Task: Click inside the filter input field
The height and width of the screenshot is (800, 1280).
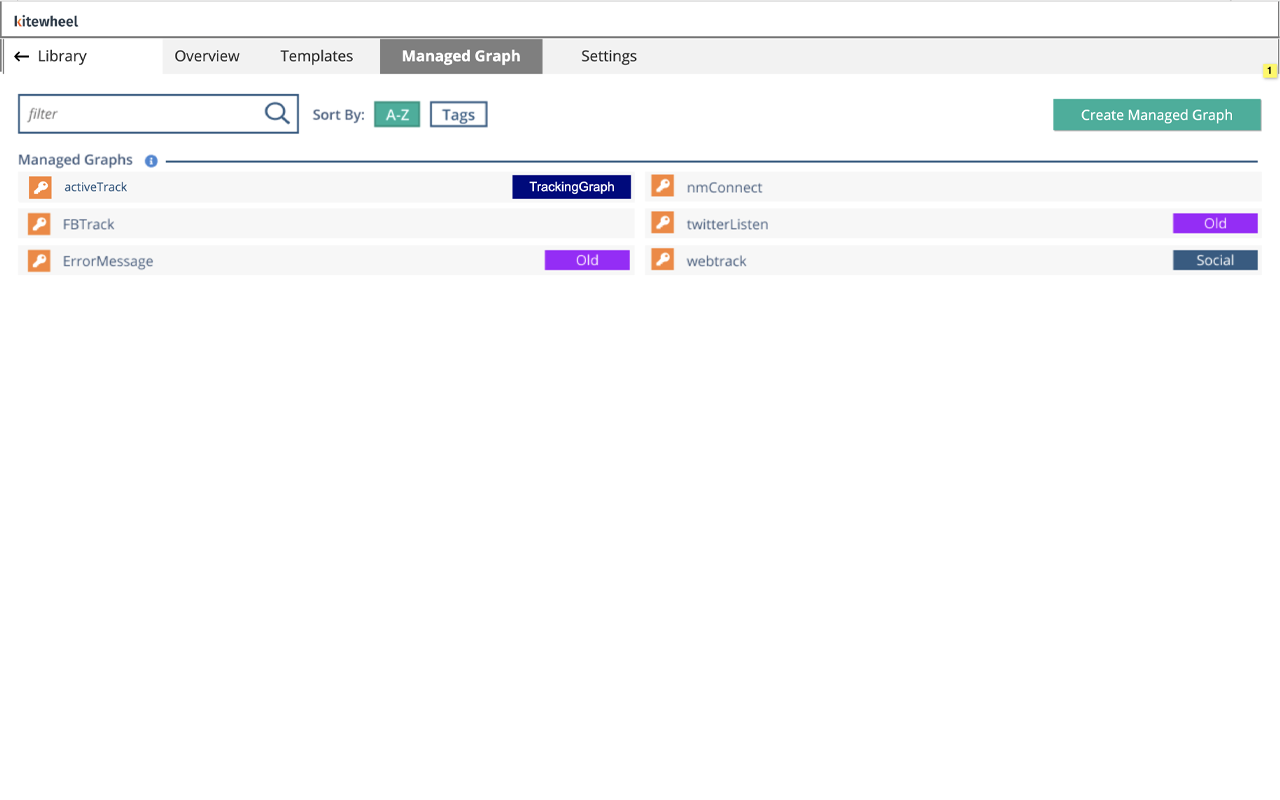Action: click(x=140, y=113)
